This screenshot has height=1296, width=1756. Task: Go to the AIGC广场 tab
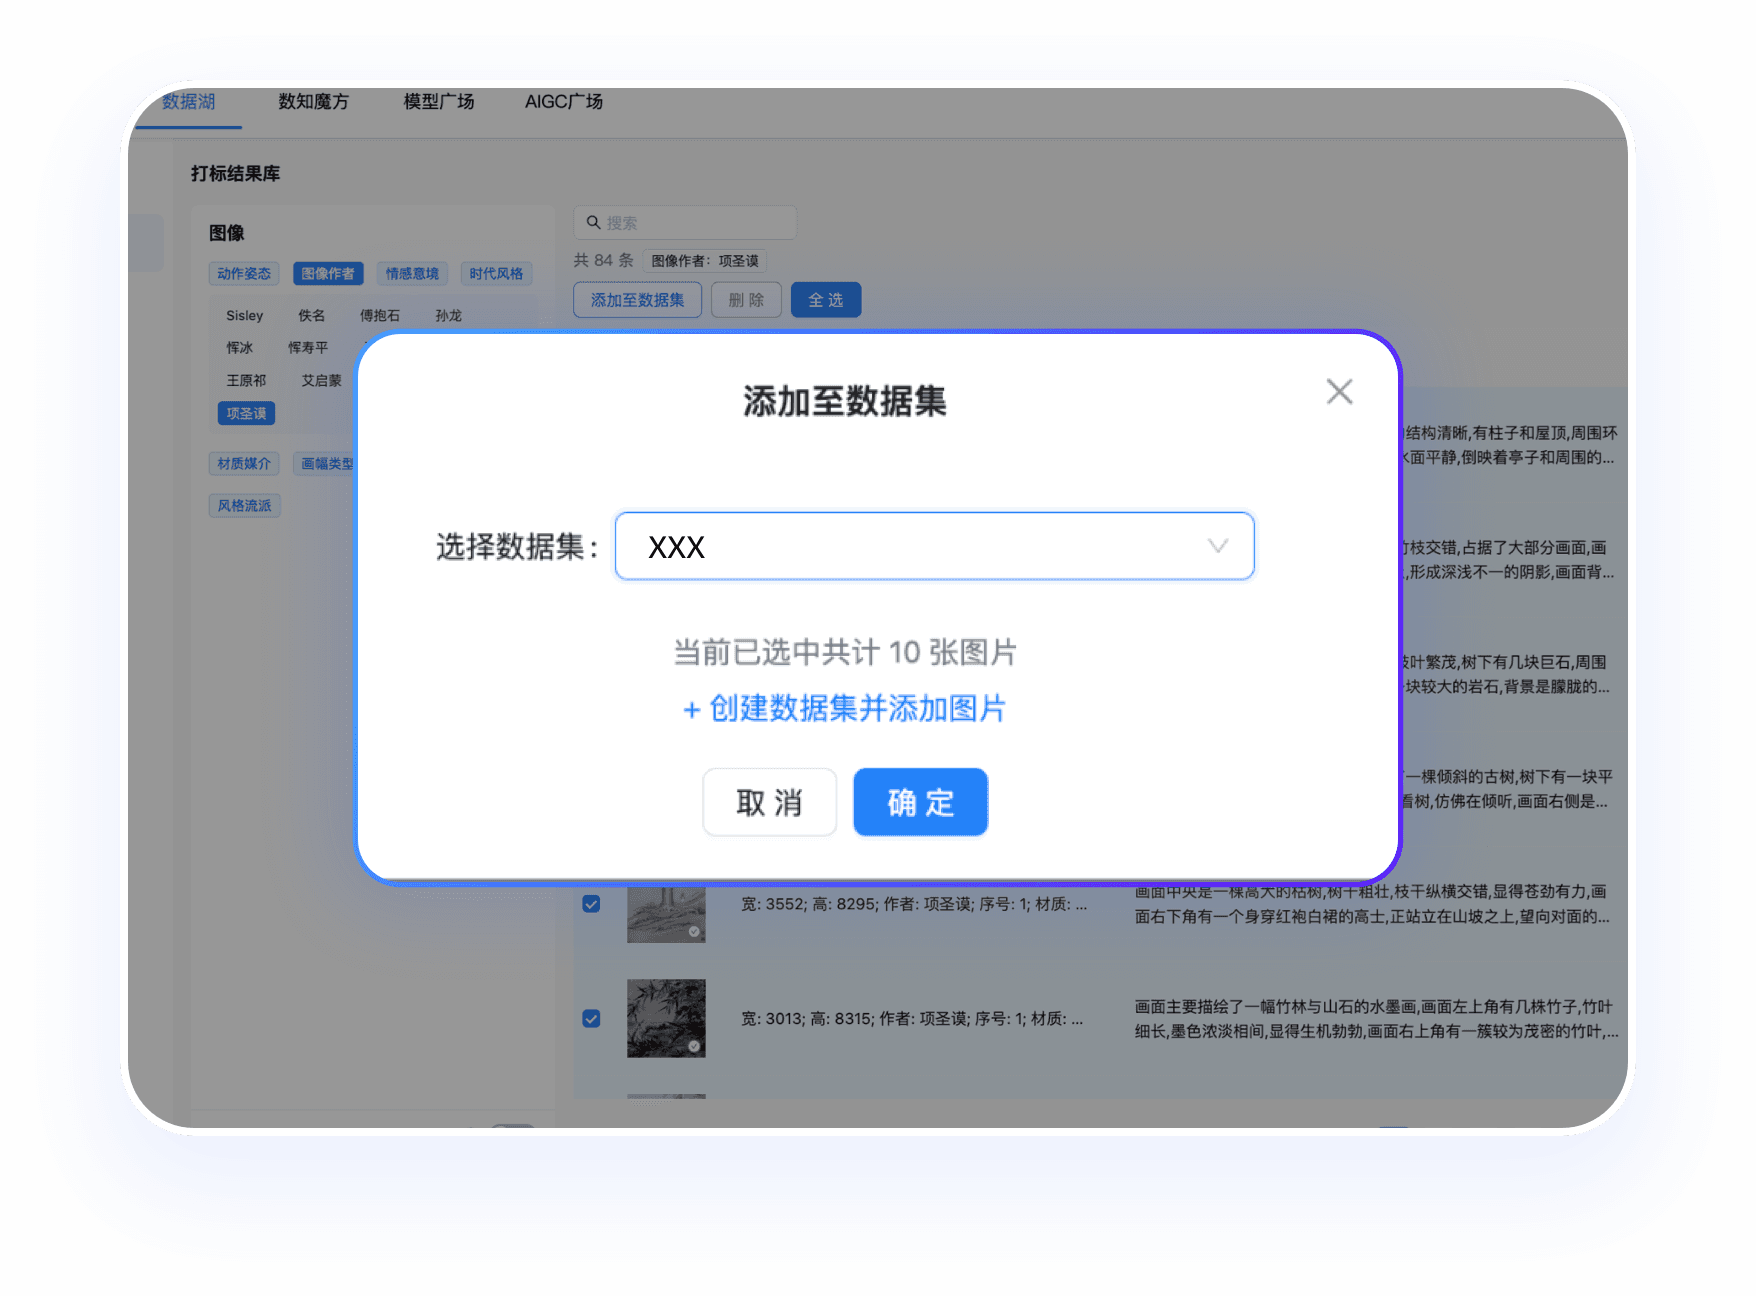coord(564,102)
